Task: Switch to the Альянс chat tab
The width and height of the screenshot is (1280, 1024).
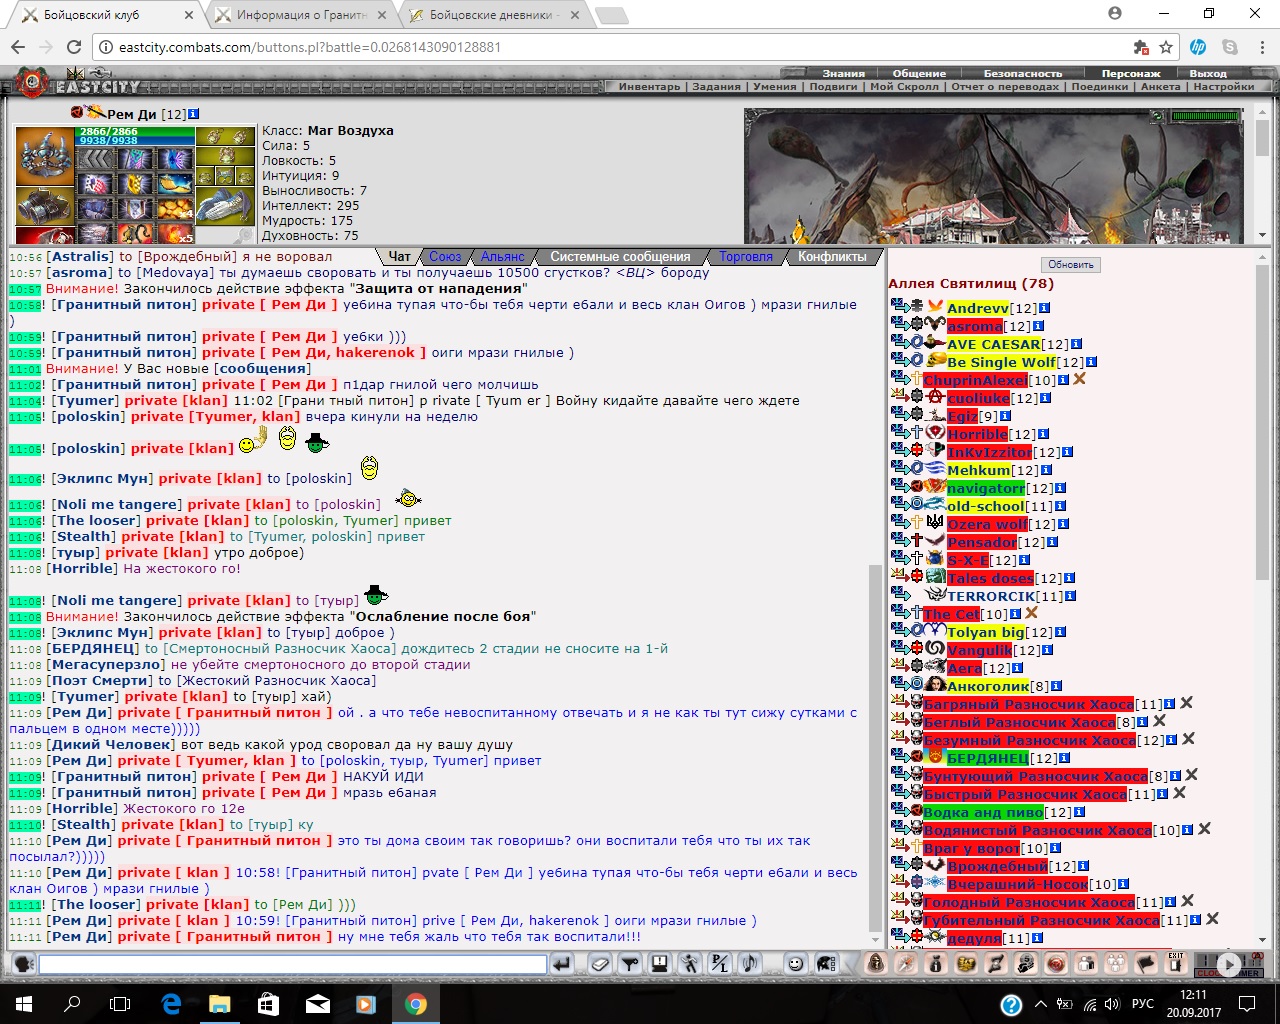Action: point(502,257)
